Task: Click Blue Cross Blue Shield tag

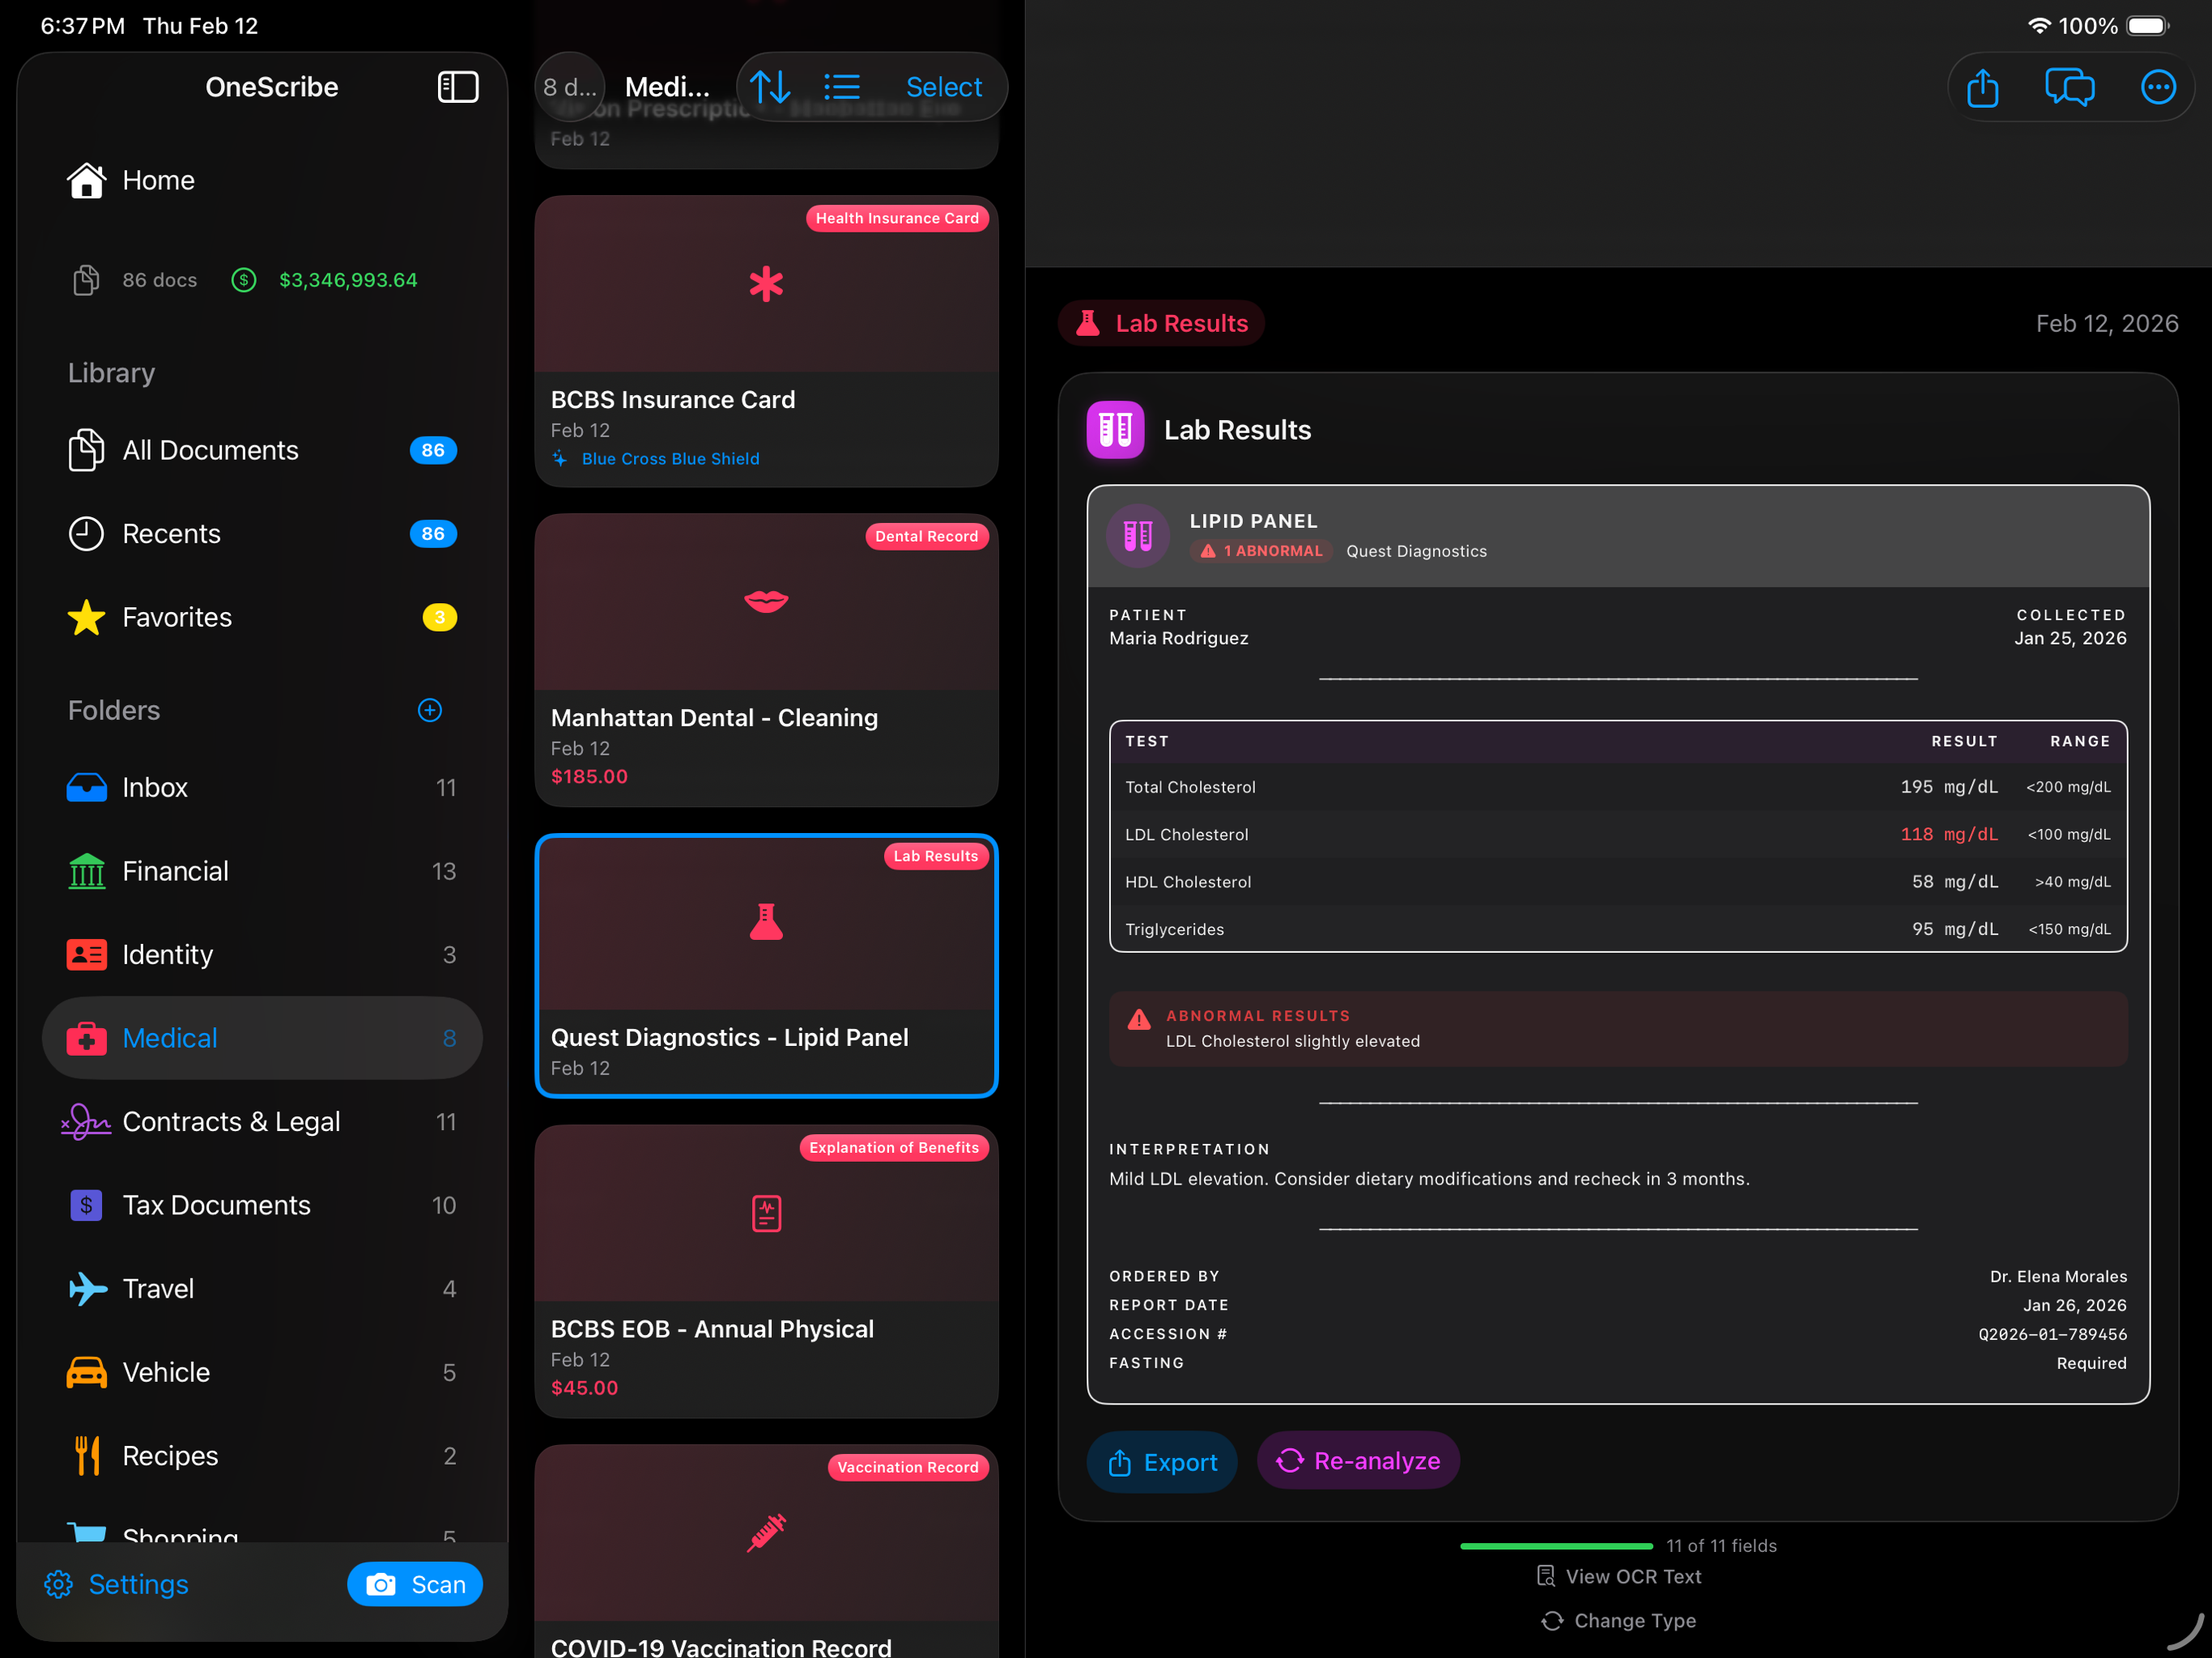Action: [656, 459]
